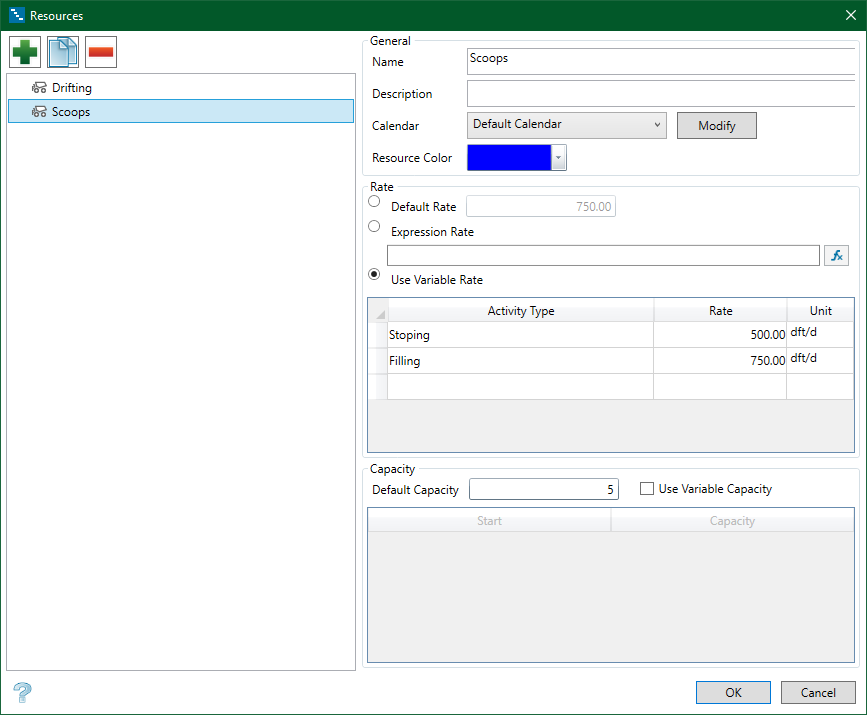This screenshot has width=867, height=715.
Task: Select the Scoops resource in the list
Action: coord(71,112)
